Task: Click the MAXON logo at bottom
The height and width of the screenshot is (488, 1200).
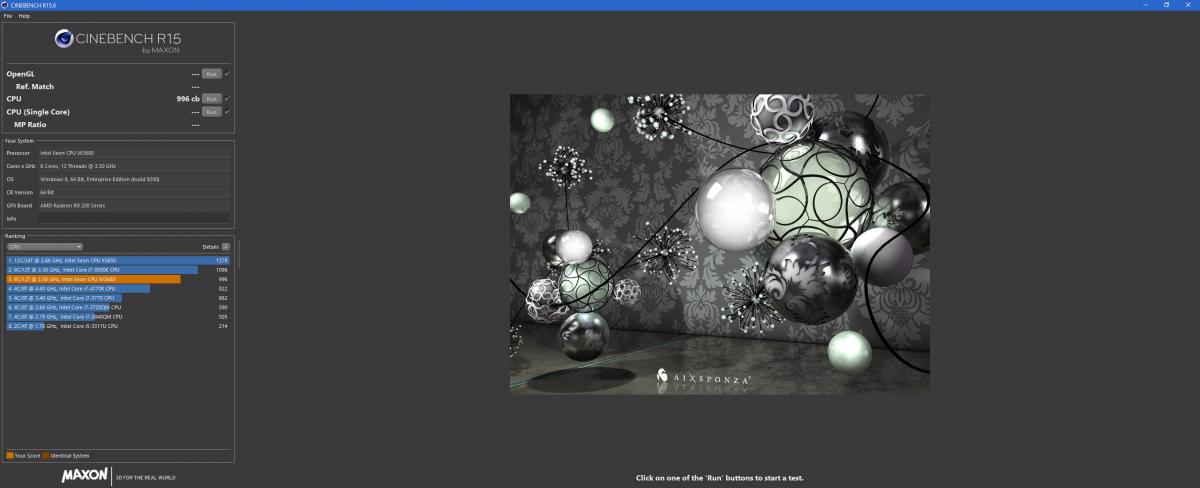Action: click(x=85, y=476)
